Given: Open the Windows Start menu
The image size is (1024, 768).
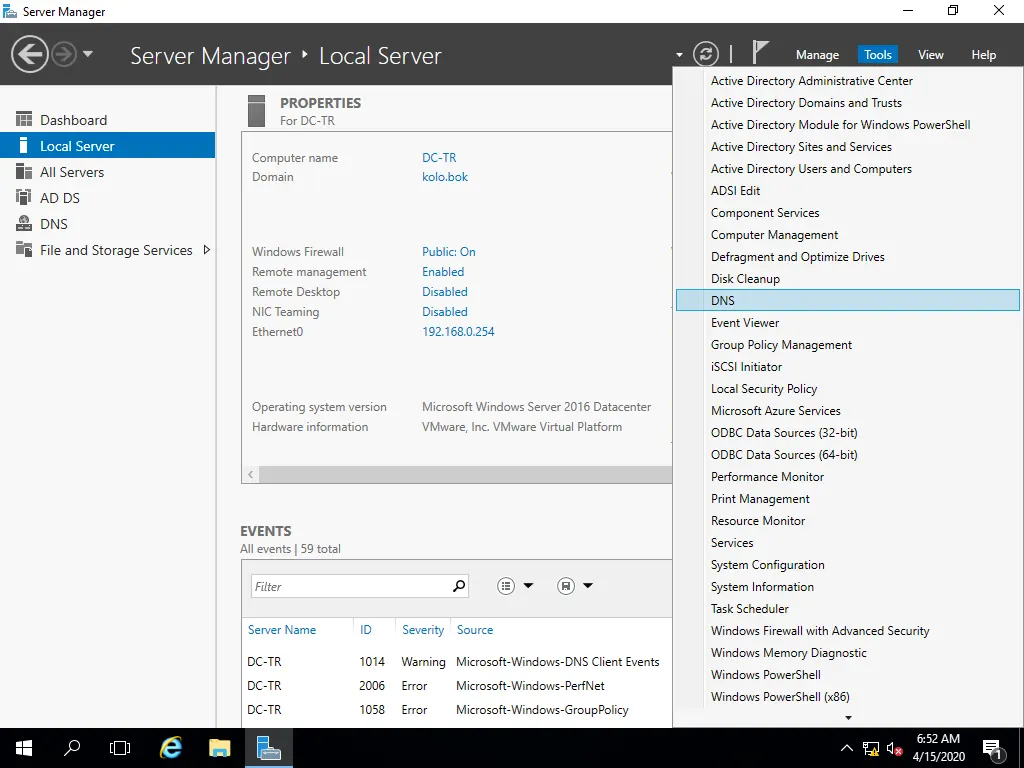Looking at the screenshot, I should [x=24, y=748].
